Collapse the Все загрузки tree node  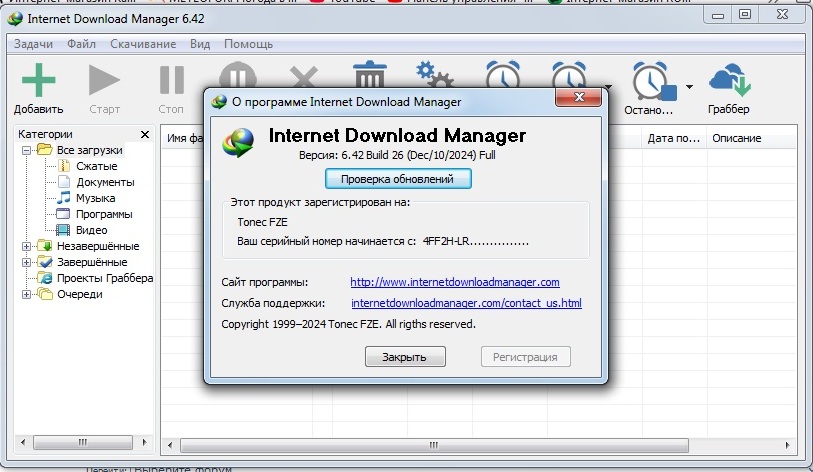tap(26, 150)
